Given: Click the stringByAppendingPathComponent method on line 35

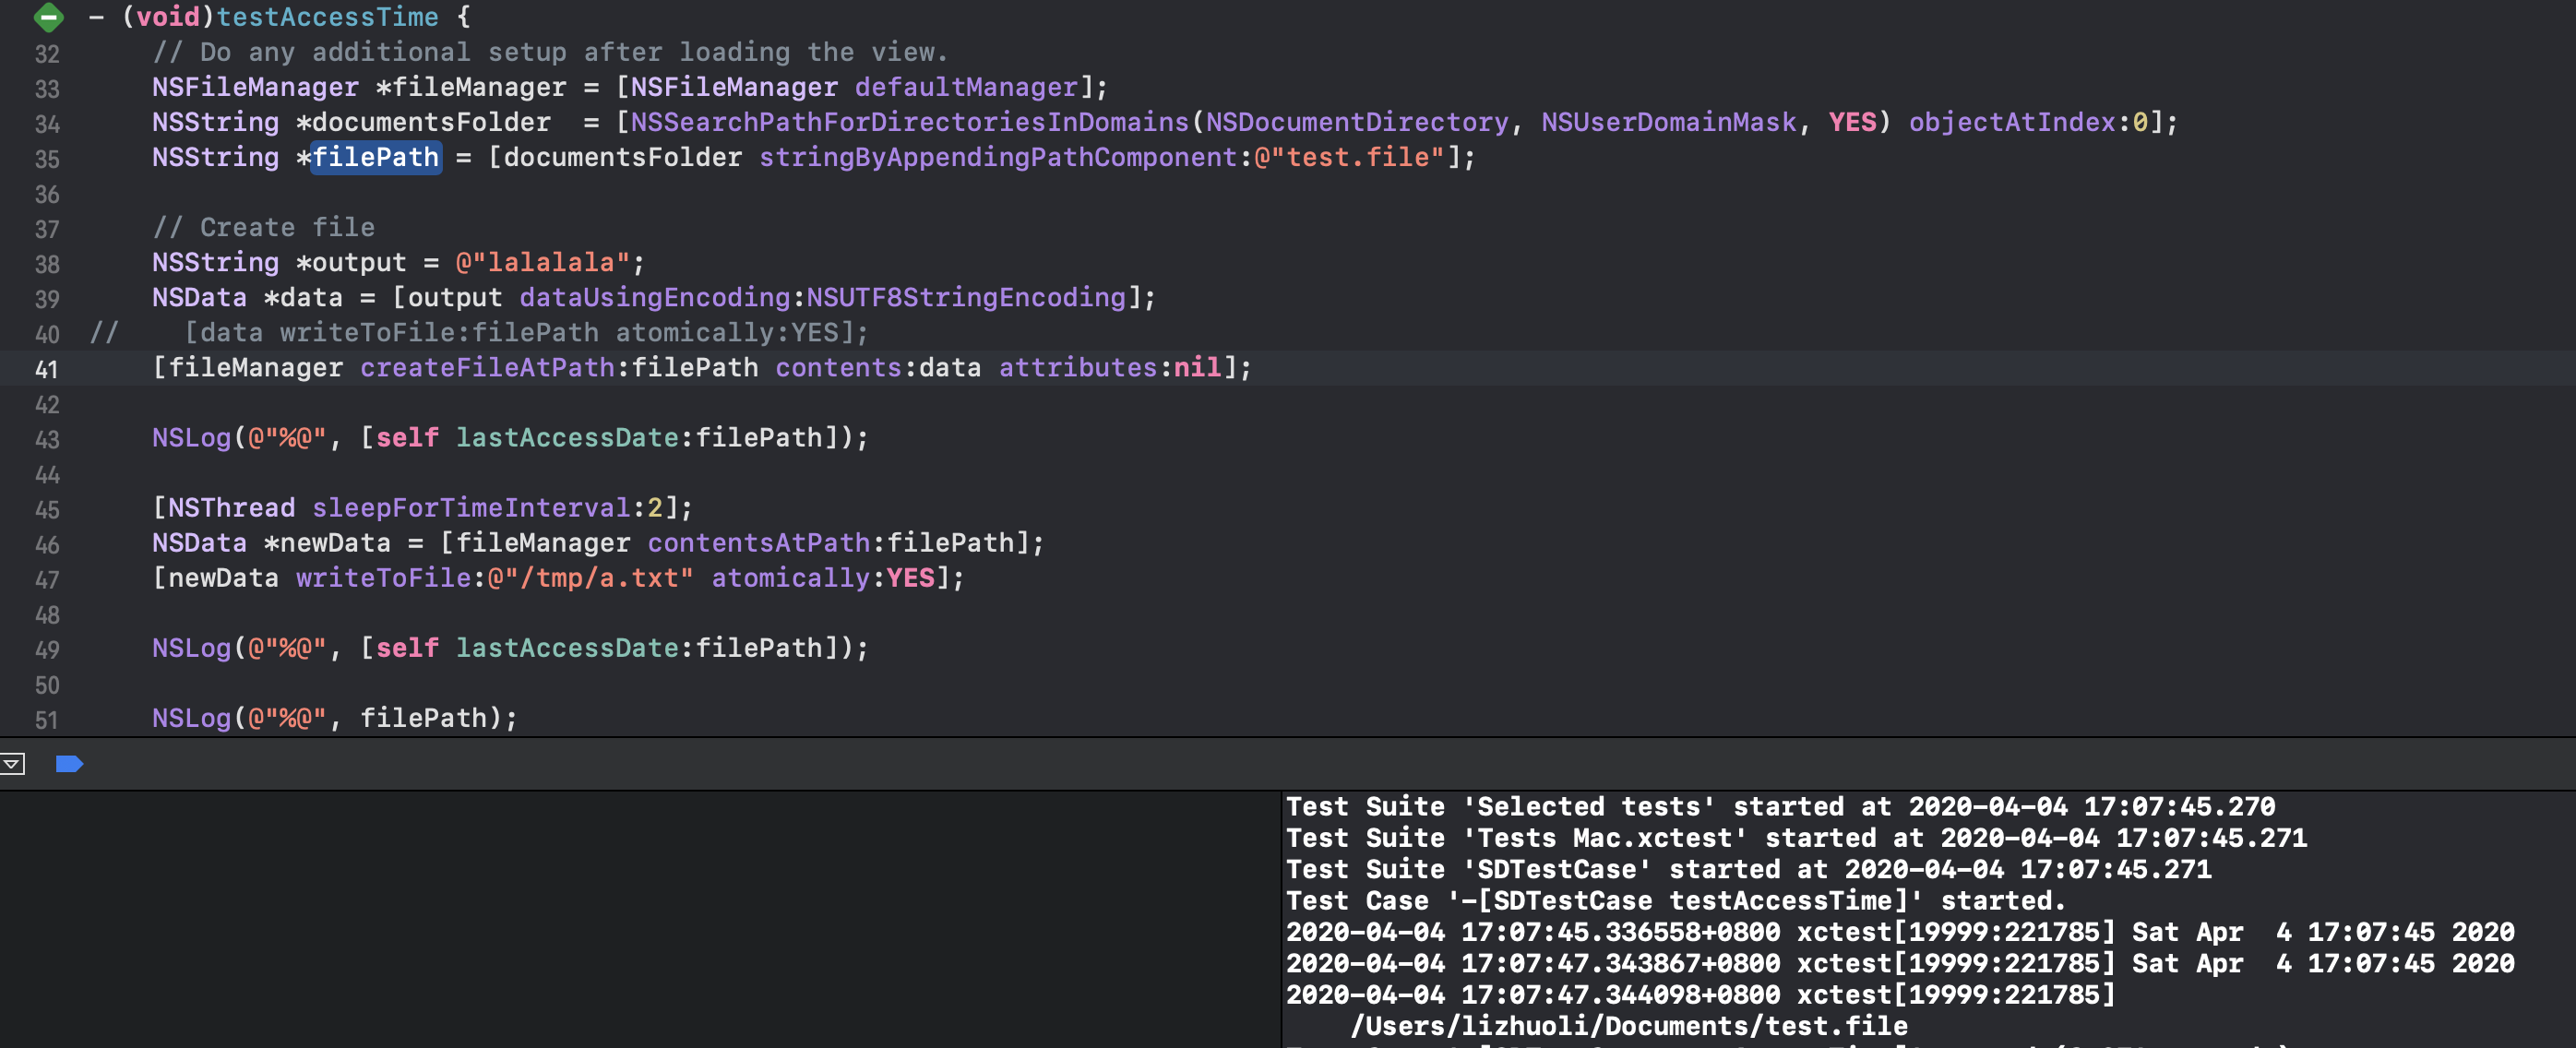Looking at the screenshot, I should pos(997,158).
